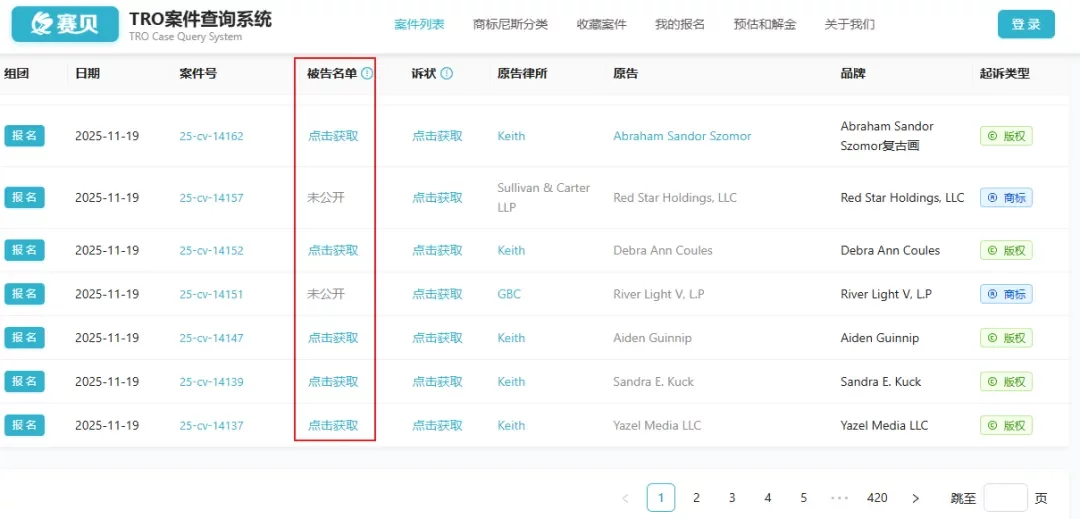Viewport: 1080px width, 519px height.
Task: Click 版权 tag in Sandra E. Kuck row
Action: click(x=1006, y=381)
